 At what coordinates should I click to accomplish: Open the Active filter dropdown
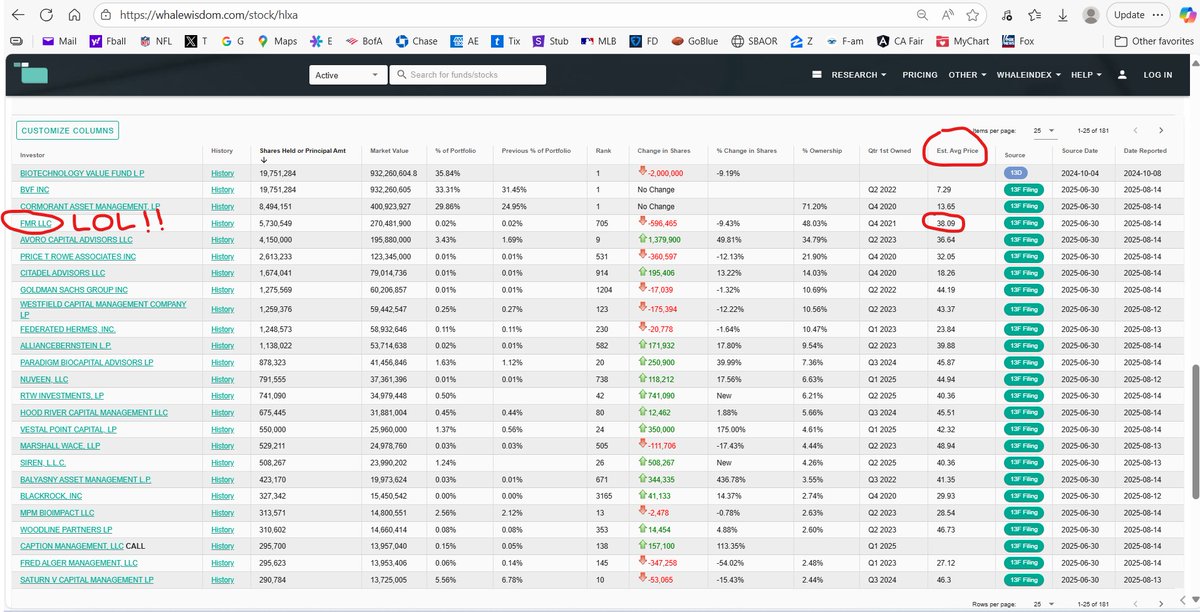point(347,75)
